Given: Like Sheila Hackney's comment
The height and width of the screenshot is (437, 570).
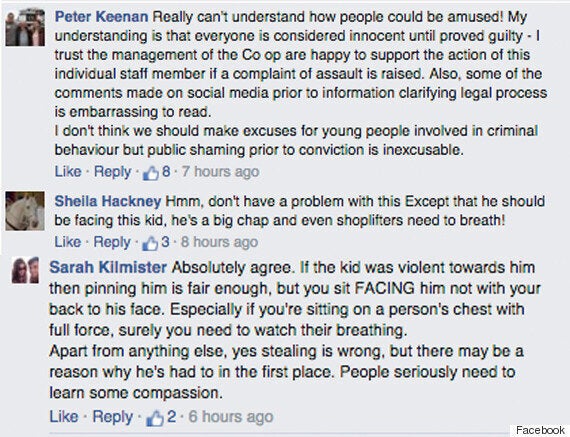Looking at the screenshot, I should click(68, 242).
